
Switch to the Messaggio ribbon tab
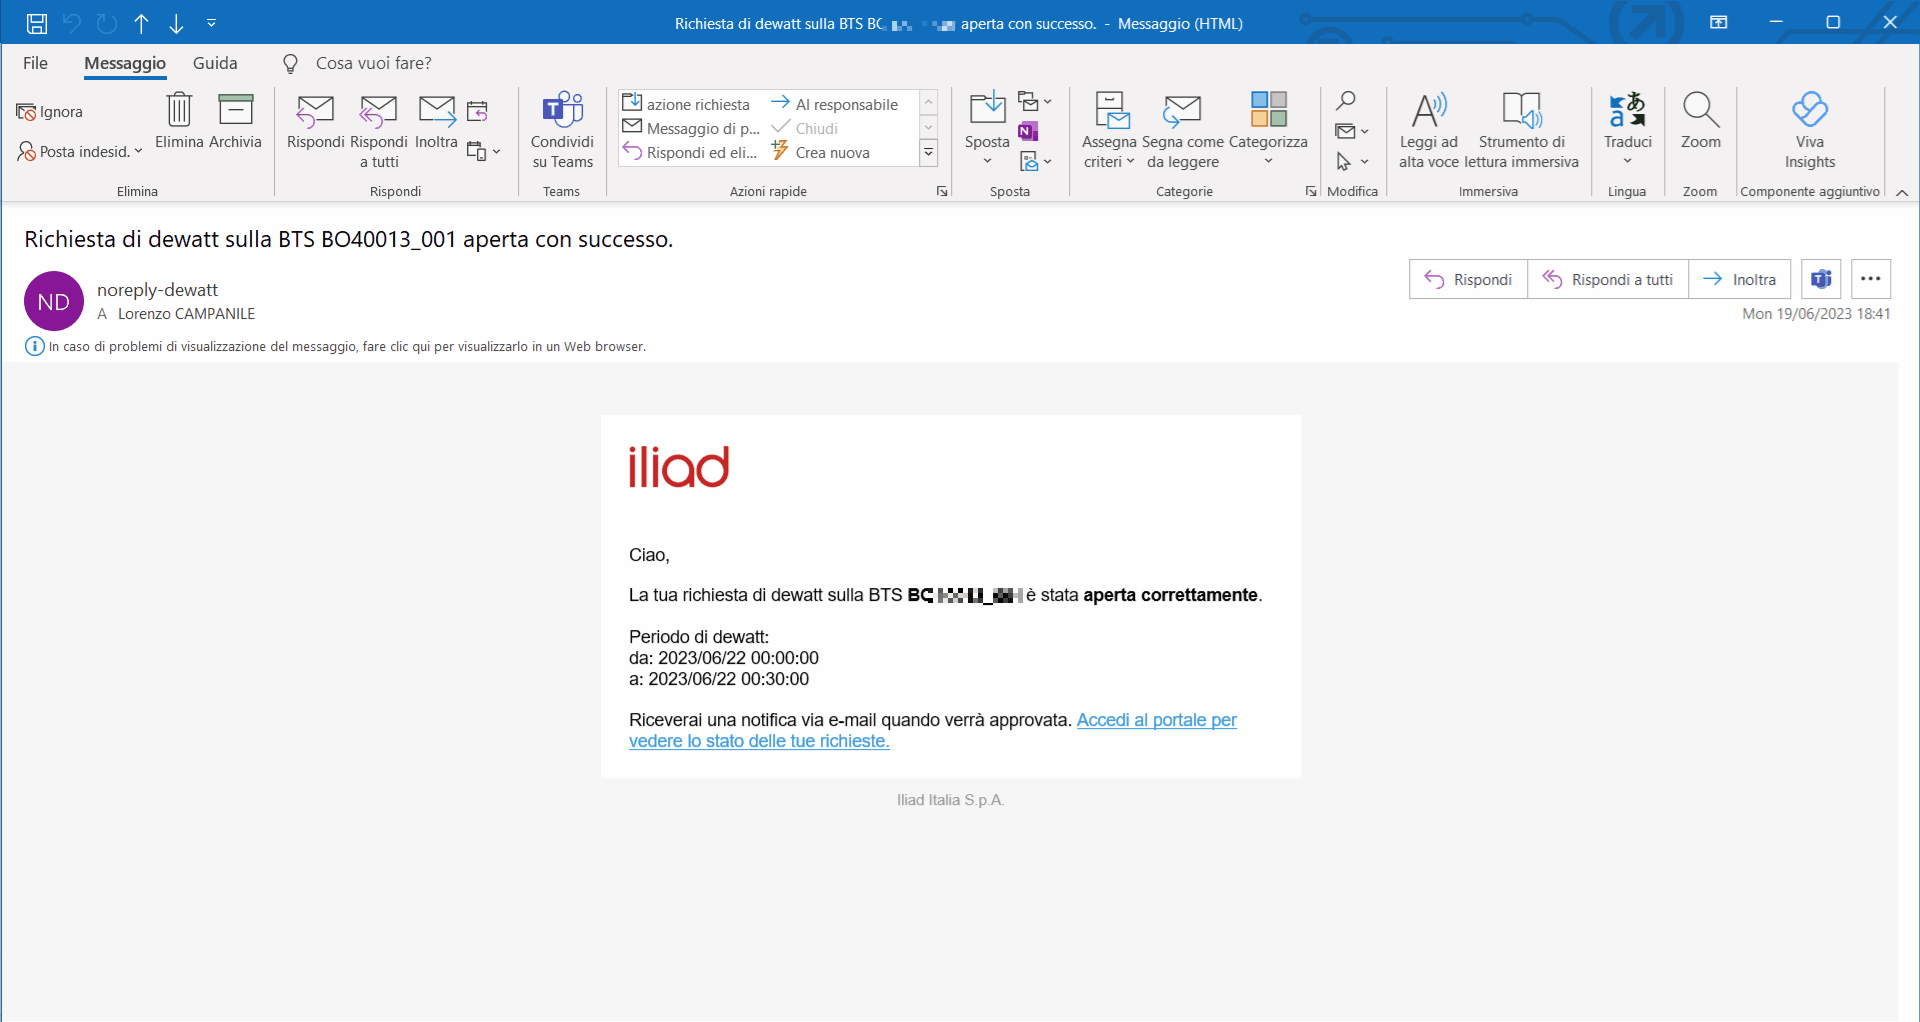pyautogui.click(x=125, y=63)
